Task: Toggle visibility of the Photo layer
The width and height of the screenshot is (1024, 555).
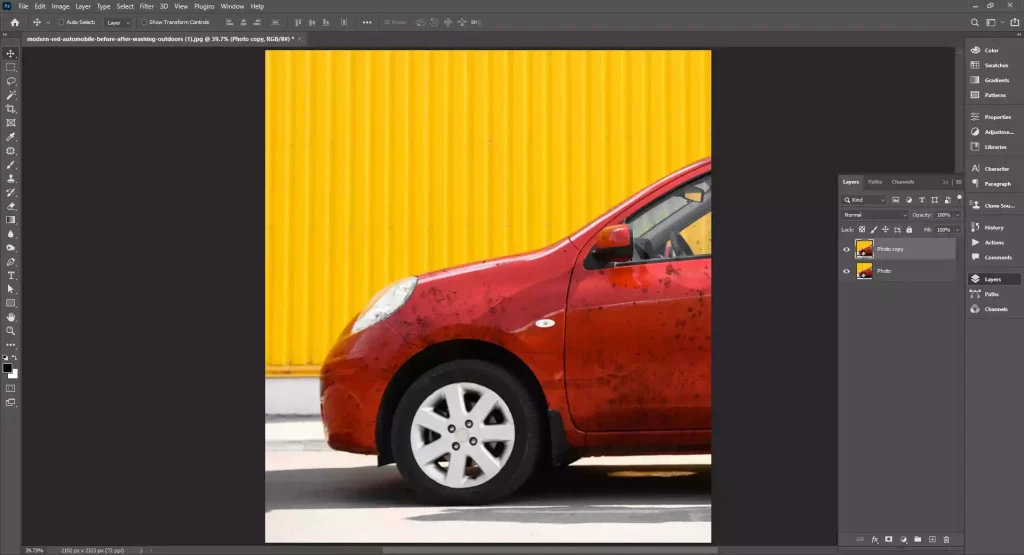Action: pyautogui.click(x=846, y=271)
